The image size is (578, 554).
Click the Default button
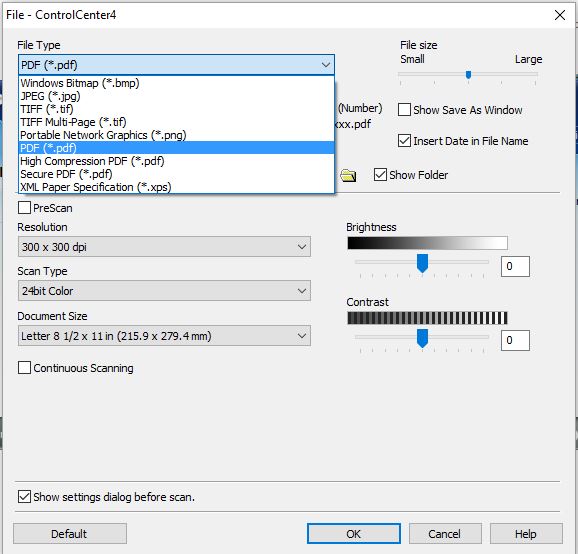click(70, 534)
